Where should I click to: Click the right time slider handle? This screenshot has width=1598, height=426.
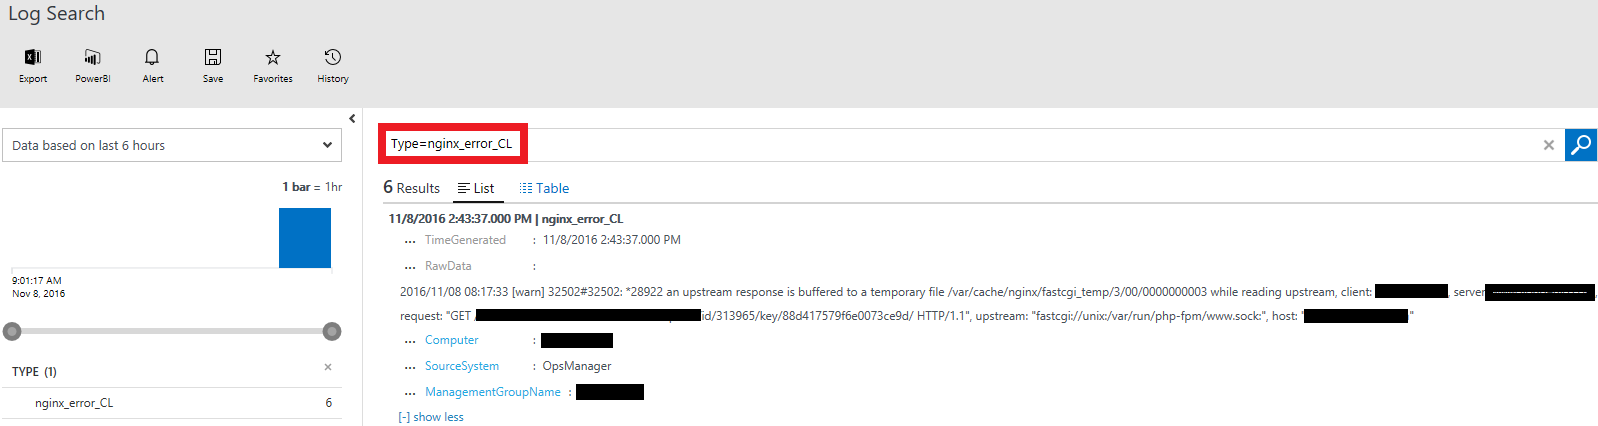point(332,331)
